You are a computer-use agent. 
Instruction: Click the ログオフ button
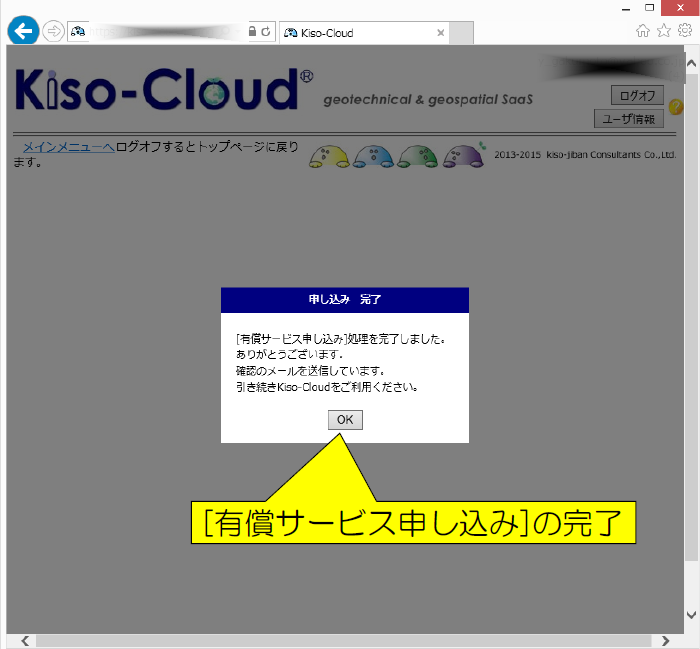[637, 96]
